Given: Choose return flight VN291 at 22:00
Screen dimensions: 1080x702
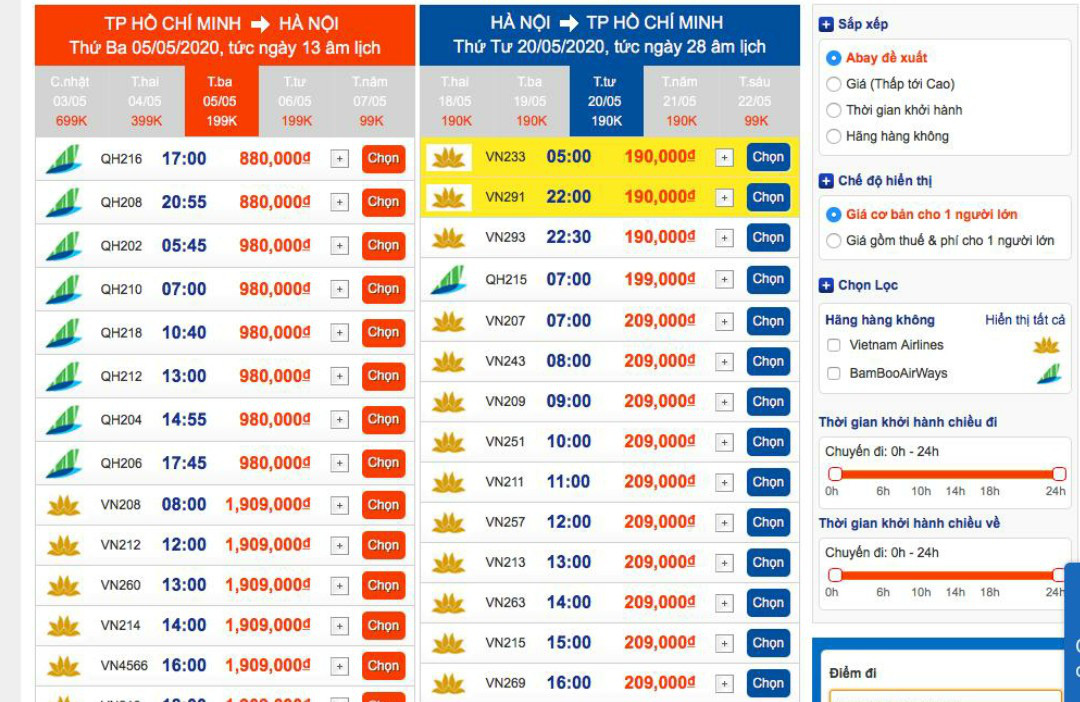Looking at the screenshot, I should click(768, 197).
